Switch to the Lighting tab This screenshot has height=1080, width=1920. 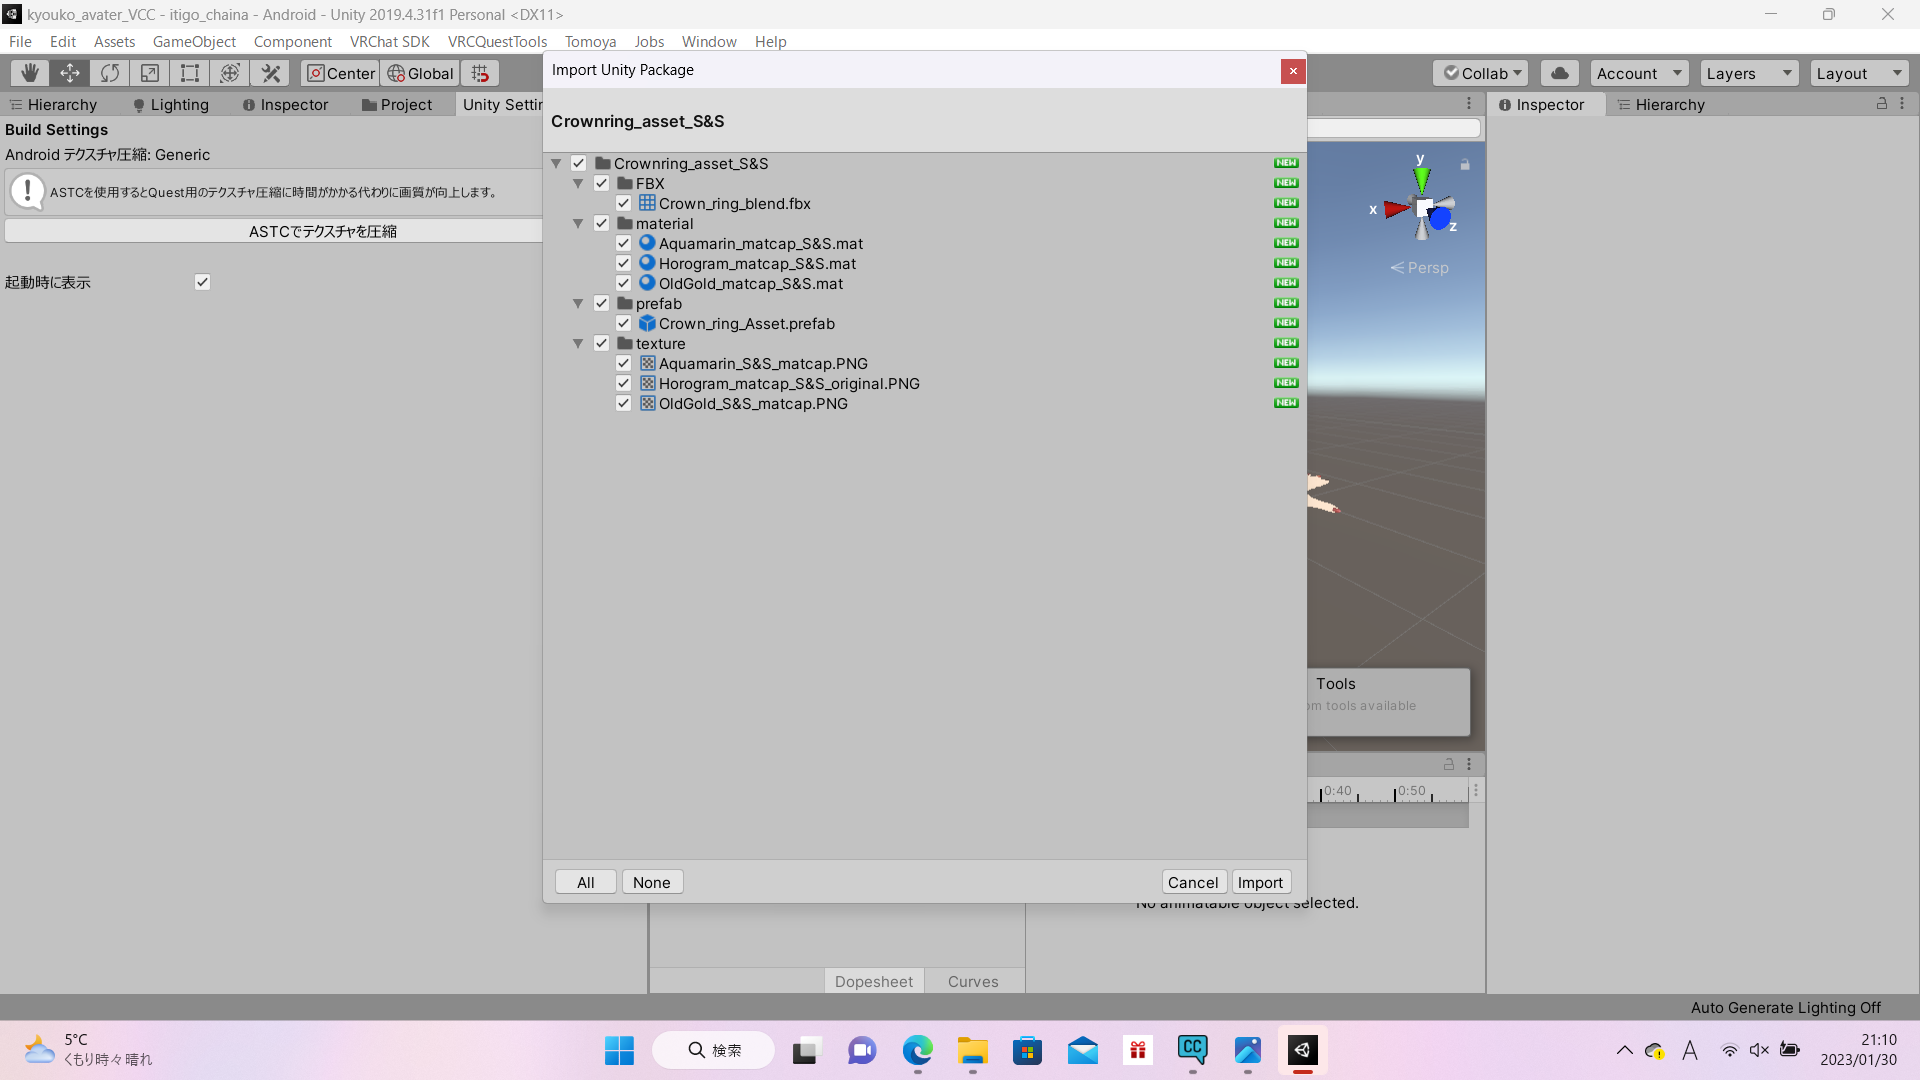(170, 104)
